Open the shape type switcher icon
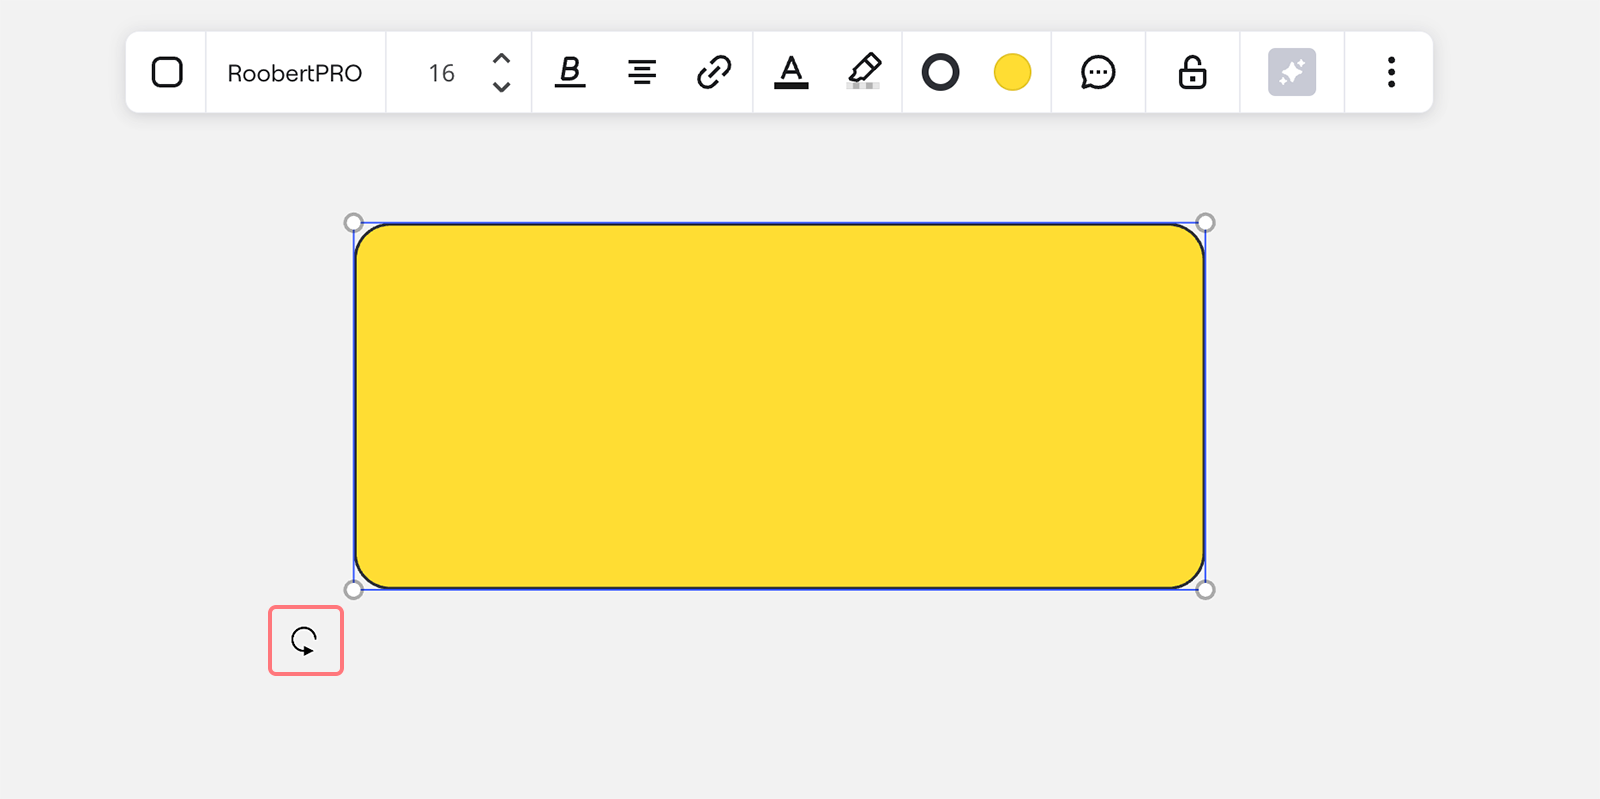Screen dimensions: 1600x799 click(167, 72)
